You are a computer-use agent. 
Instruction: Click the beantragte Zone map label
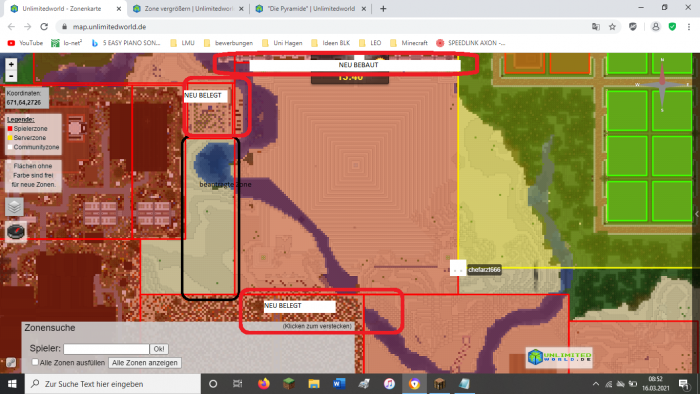225,184
